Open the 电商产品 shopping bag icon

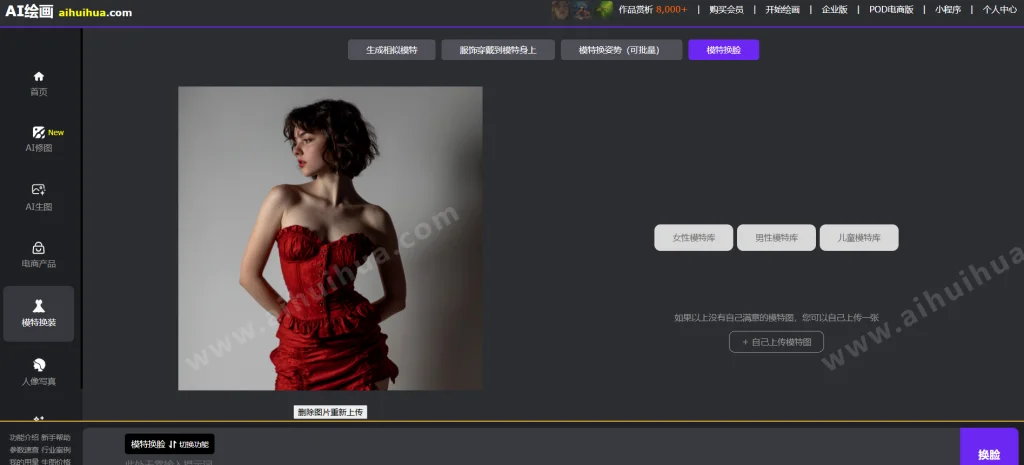pyautogui.click(x=39, y=248)
